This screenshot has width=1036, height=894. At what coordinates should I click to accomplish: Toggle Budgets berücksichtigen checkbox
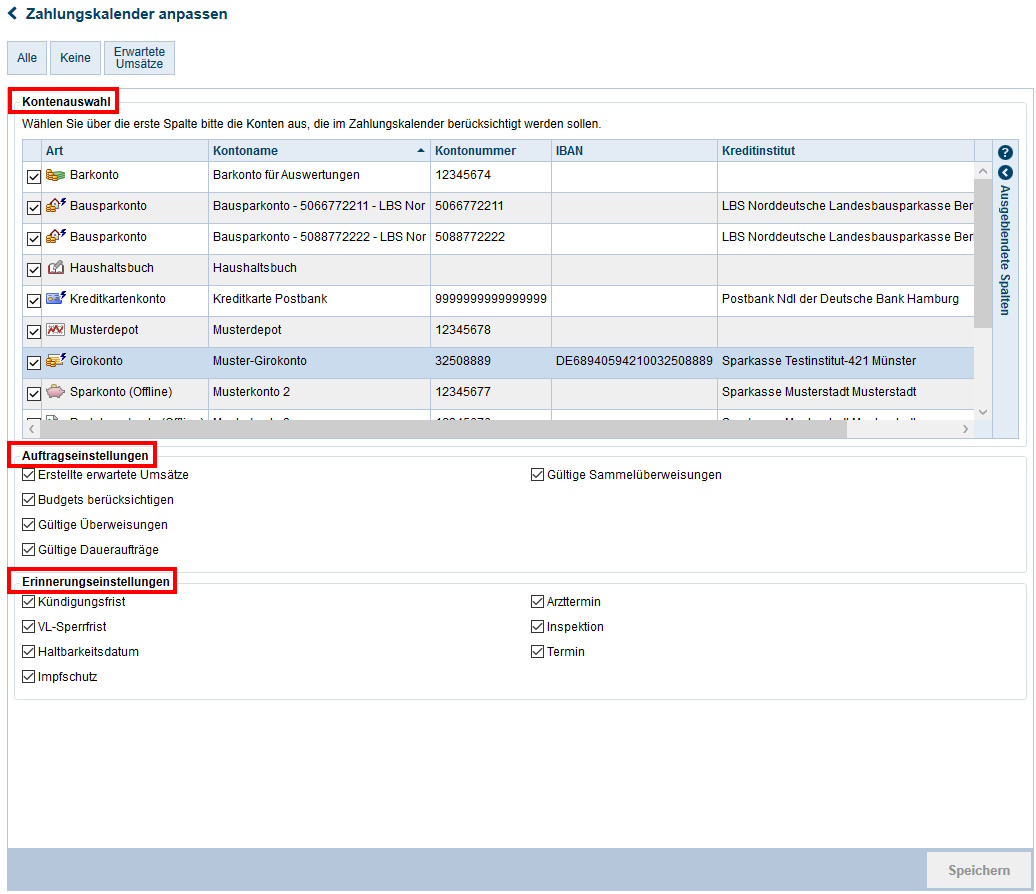pyautogui.click(x=29, y=500)
